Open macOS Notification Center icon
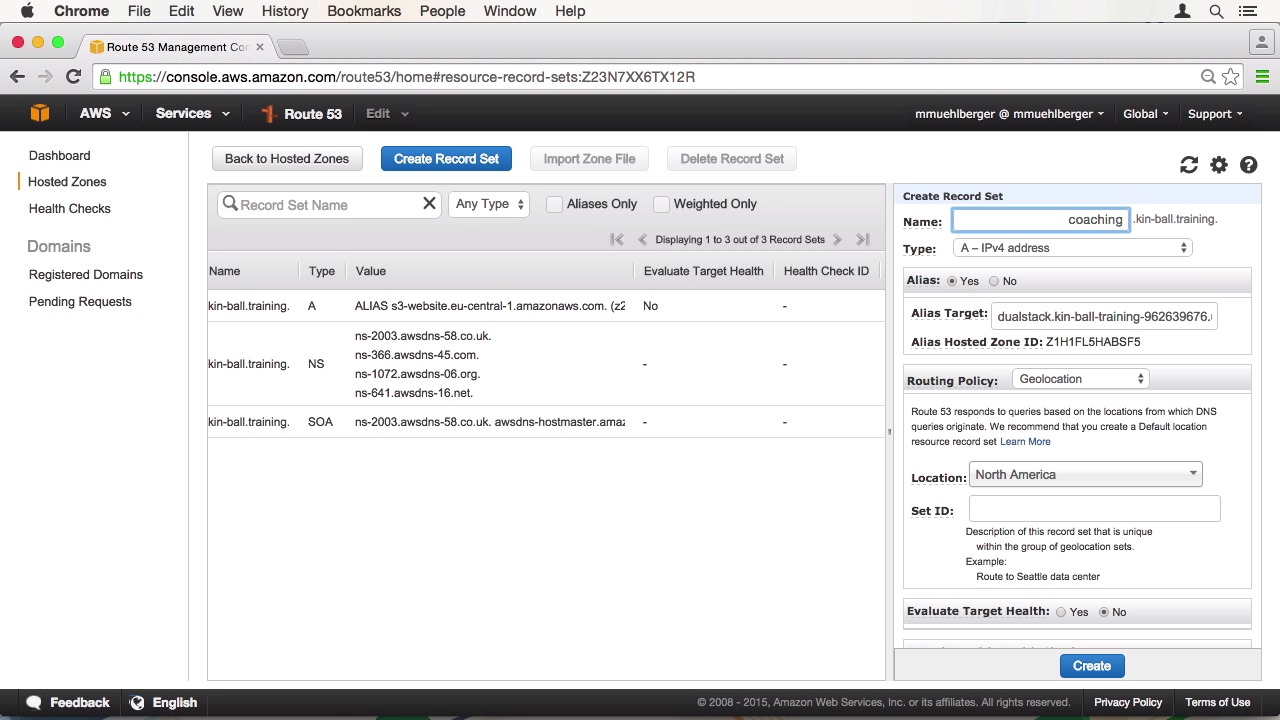This screenshot has width=1280, height=720. (x=1247, y=11)
